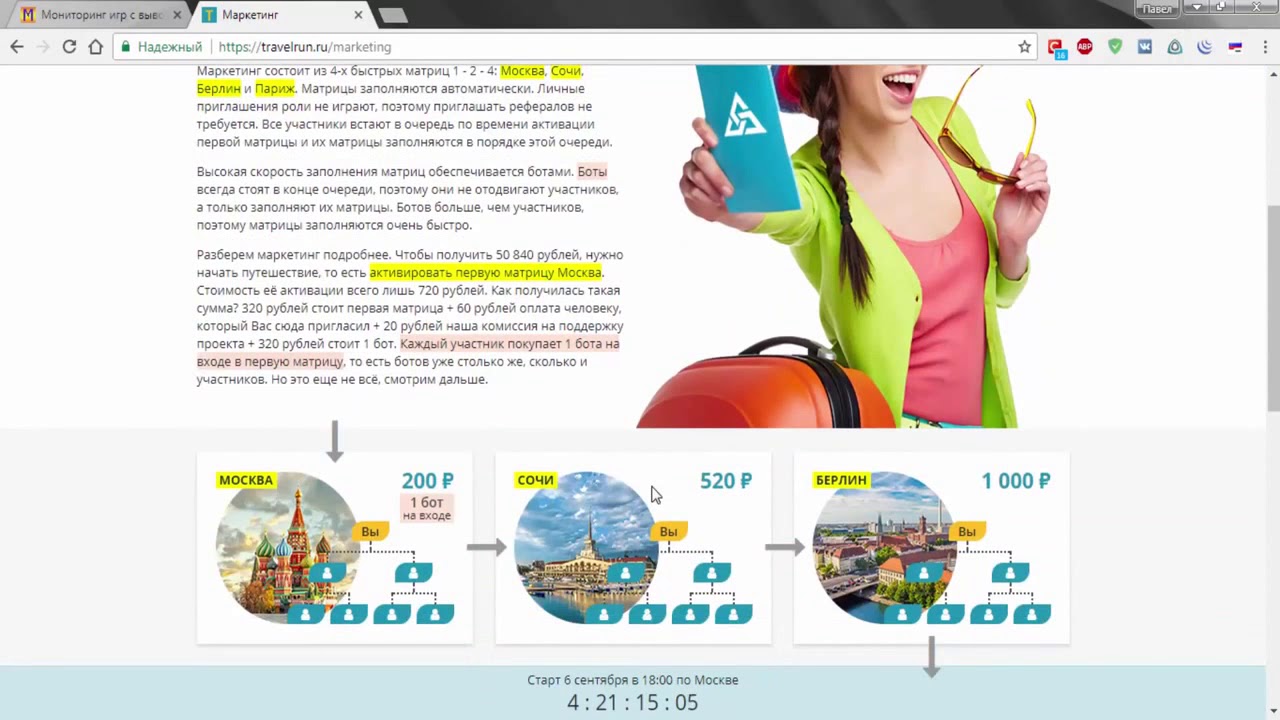The height and width of the screenshot is (720, 1280).
Task: Open a new tab with the new-tab button
Action: 393,15
